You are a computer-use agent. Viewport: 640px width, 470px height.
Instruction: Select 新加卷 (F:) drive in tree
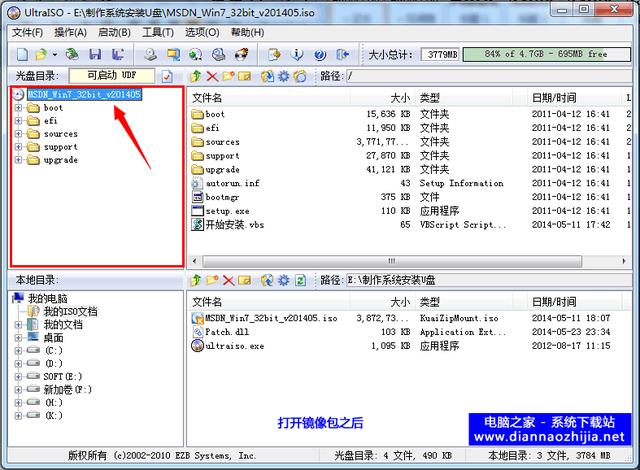point(67,390)
